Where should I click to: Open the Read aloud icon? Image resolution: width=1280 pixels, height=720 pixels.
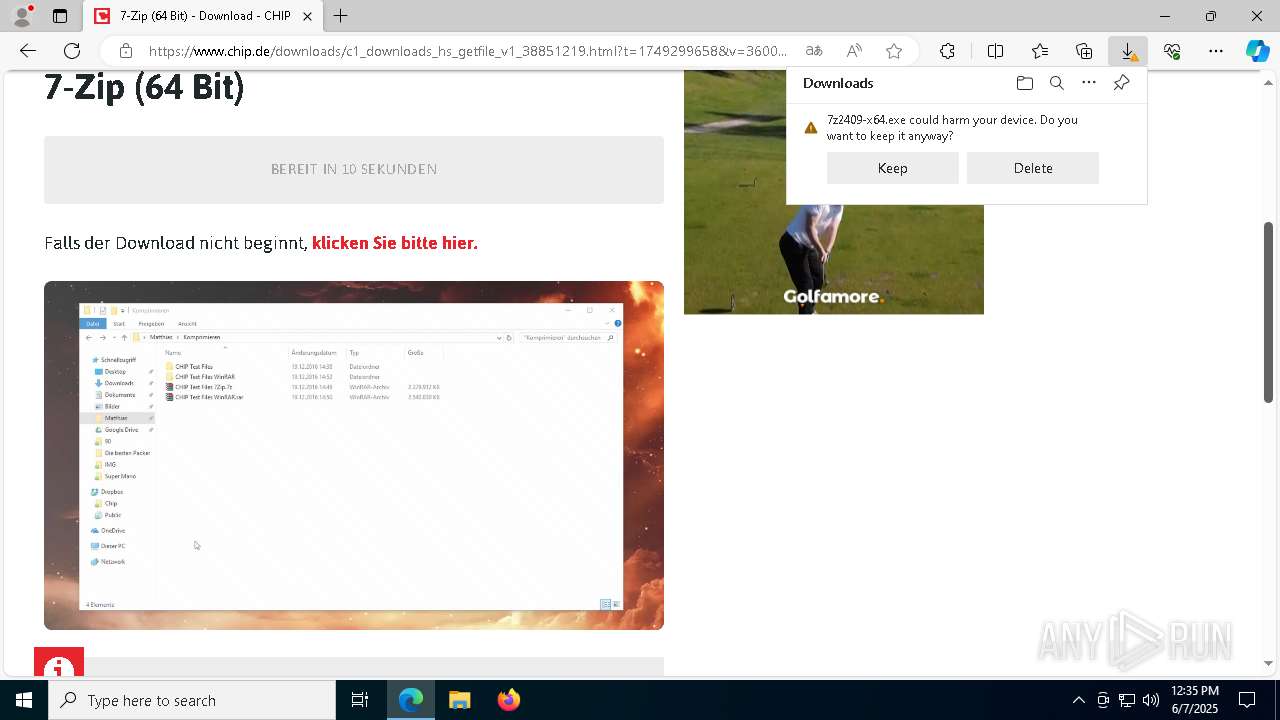854,51
